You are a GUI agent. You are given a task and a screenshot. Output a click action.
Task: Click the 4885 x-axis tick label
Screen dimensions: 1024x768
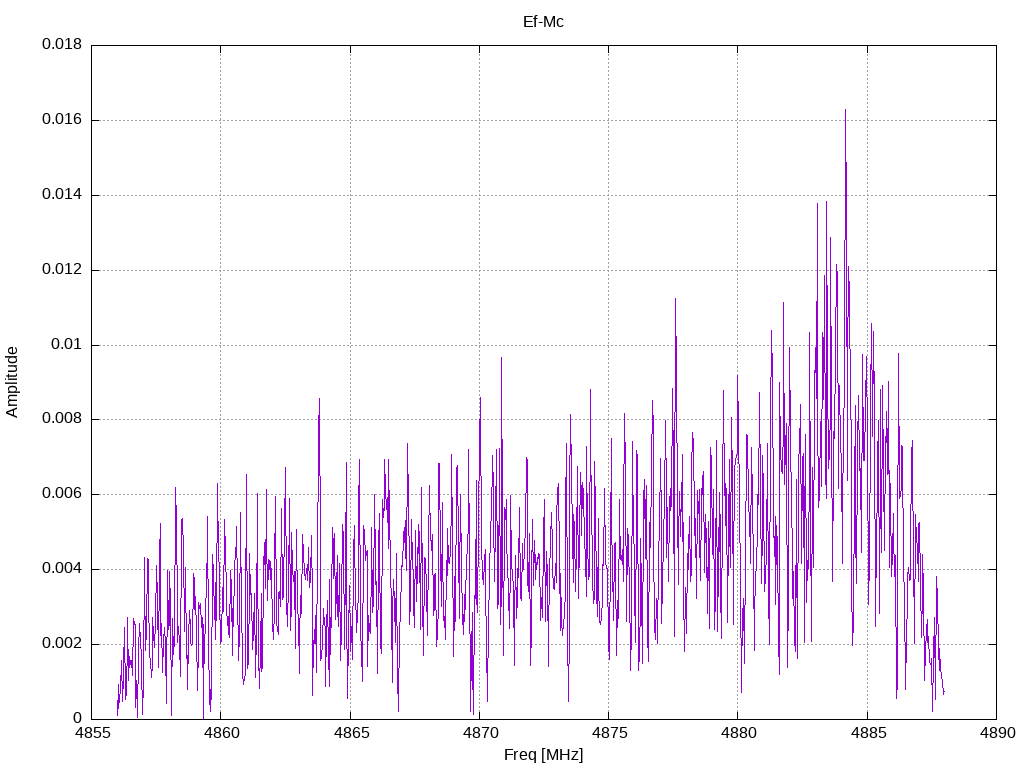tap(866, 733)
